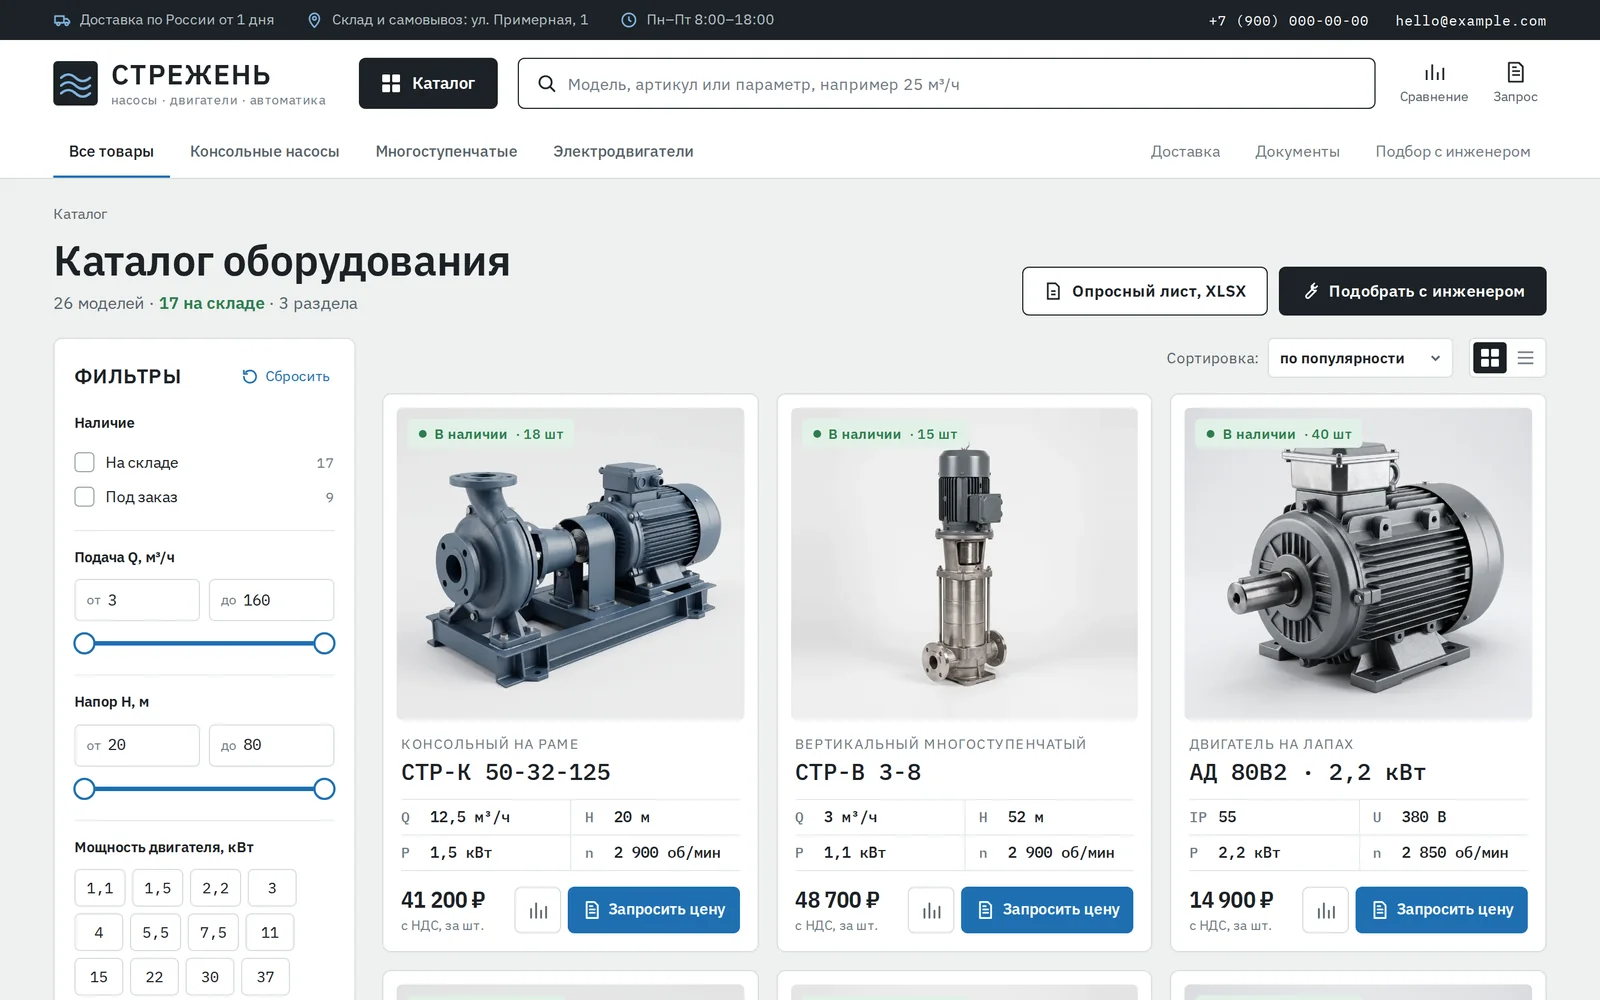The image size is (1600, 1000).
Task: Select the Консольные насосы tab
Action: click(265, 152)
